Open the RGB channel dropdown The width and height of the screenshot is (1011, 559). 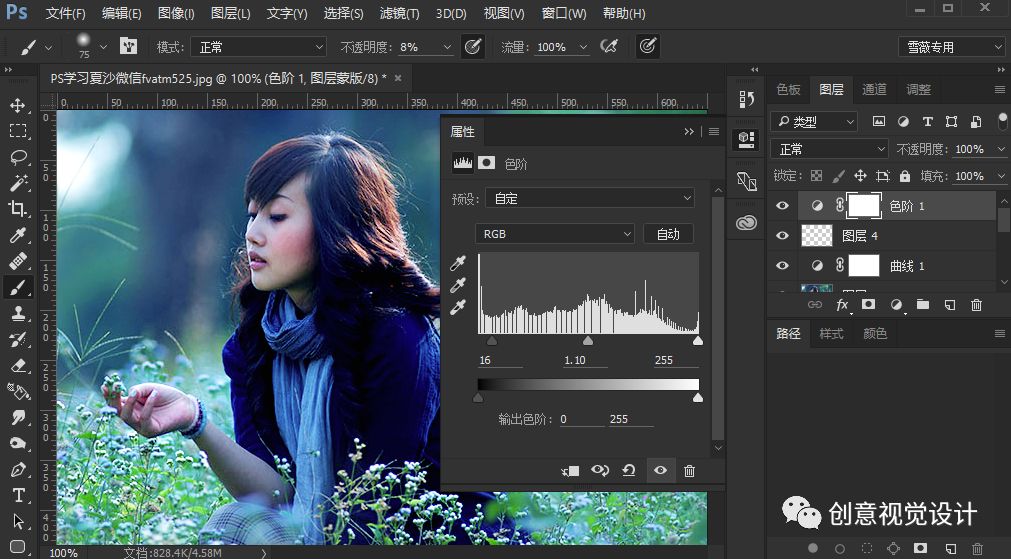click(555, 234)
